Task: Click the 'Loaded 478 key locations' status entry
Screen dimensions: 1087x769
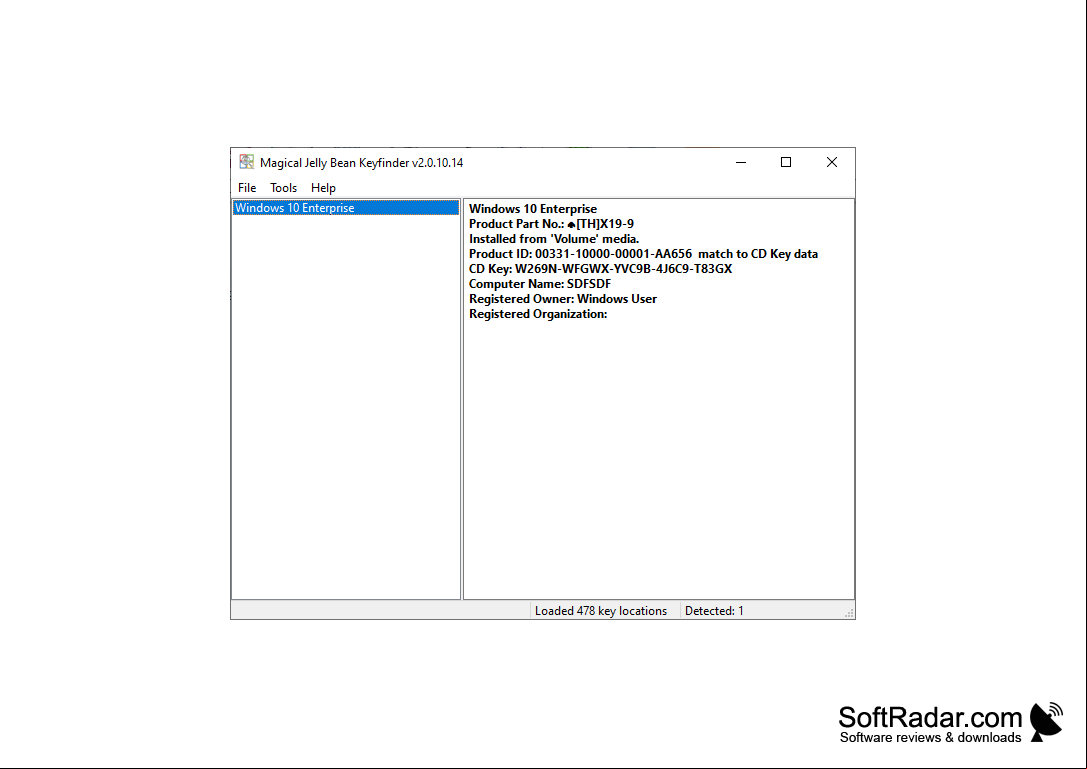Action: [x=600, y=611]
